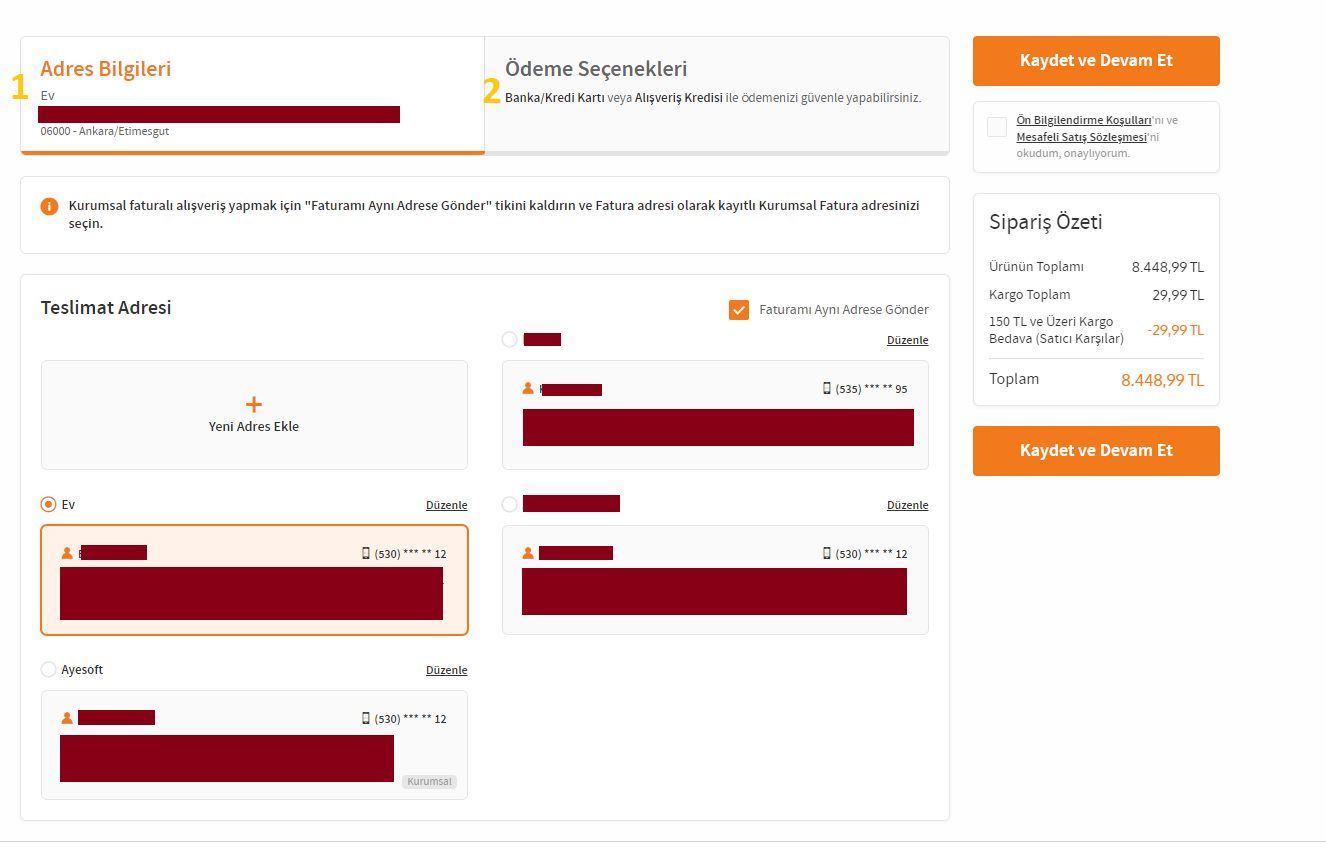Click the 06000 - Ankara/Etimesgut text
The height and width of the screenshot is (868, 1326).
click(x=105, y=131)
